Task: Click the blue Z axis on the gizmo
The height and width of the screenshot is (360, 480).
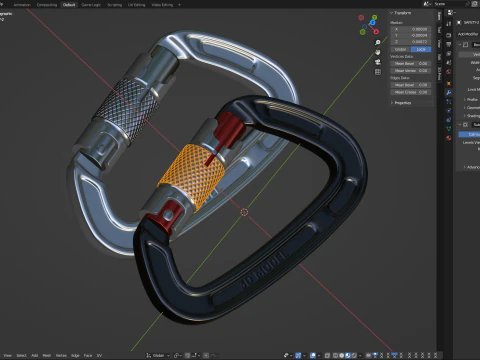Action: coord(372,23)
